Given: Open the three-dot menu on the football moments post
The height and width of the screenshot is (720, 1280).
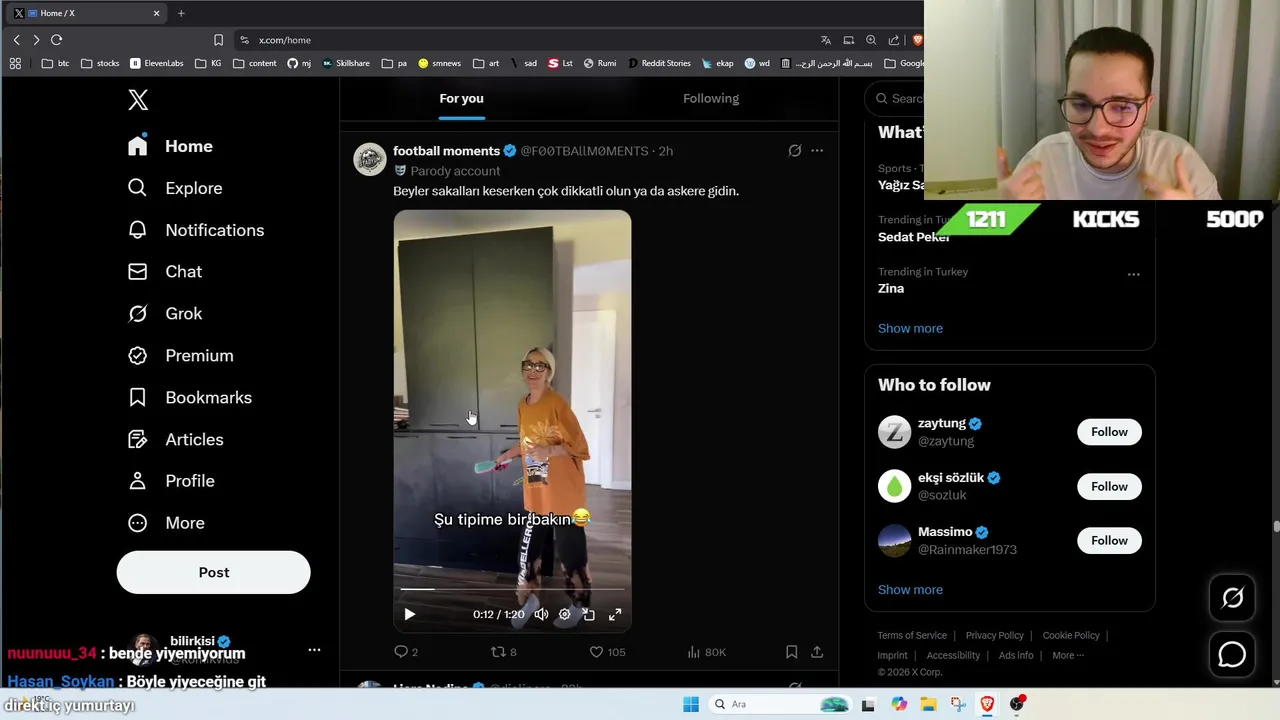Looking at the screenshot, I should pos(817,151).
